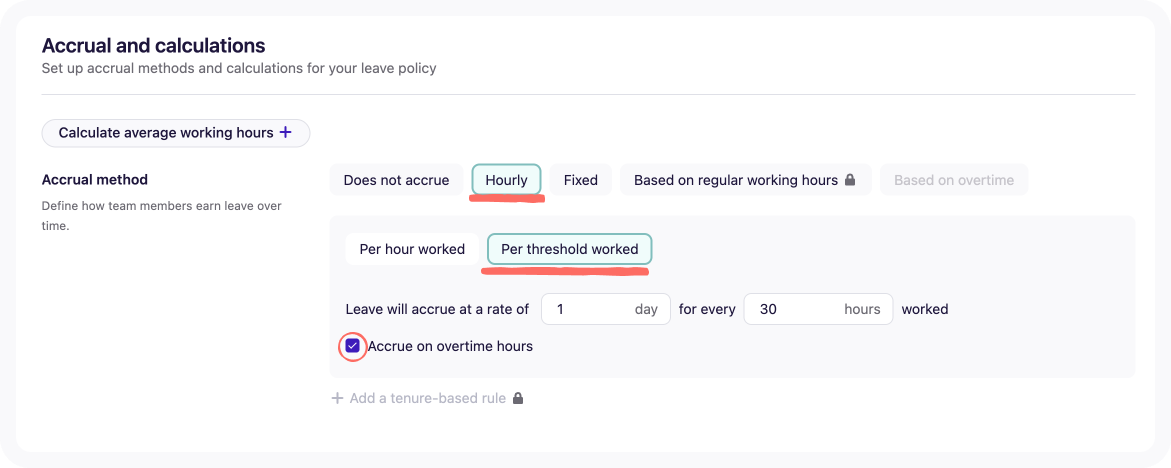
Task: Click the Accrual and calculations heading
Action: (x=153, y=46)
